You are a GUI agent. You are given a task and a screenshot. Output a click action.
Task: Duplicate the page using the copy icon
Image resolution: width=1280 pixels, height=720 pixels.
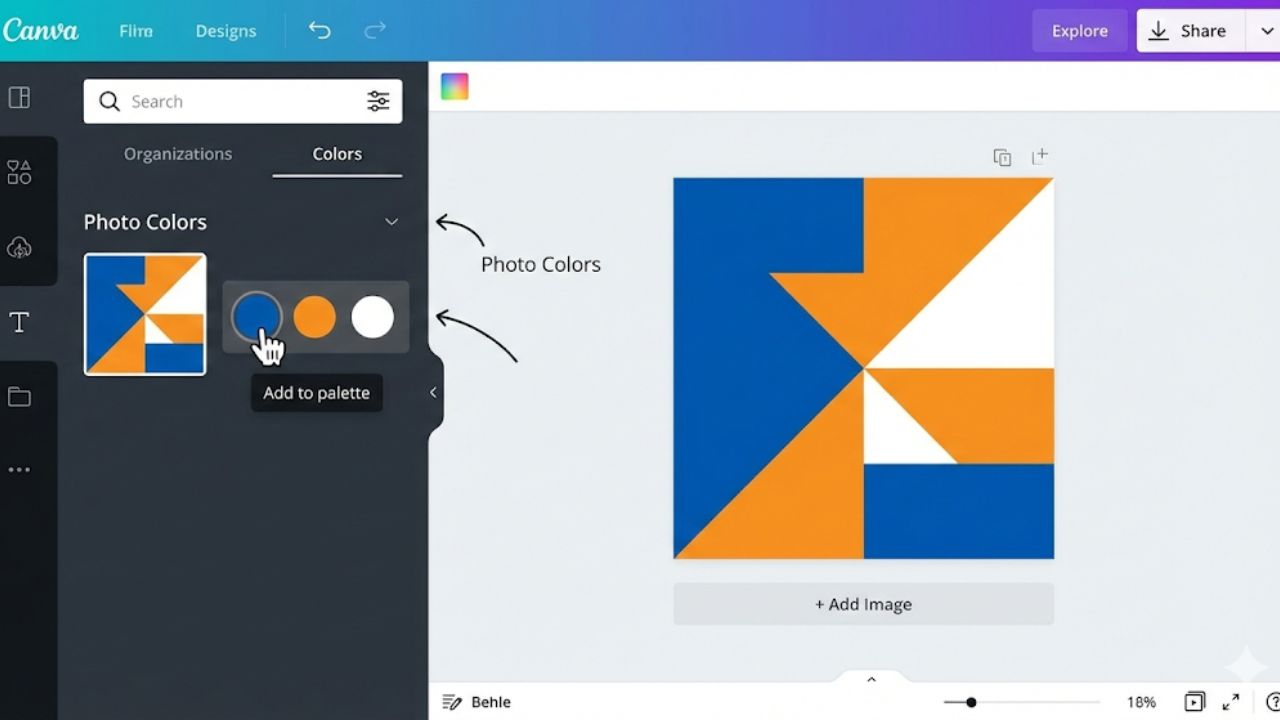[1002, 157]
